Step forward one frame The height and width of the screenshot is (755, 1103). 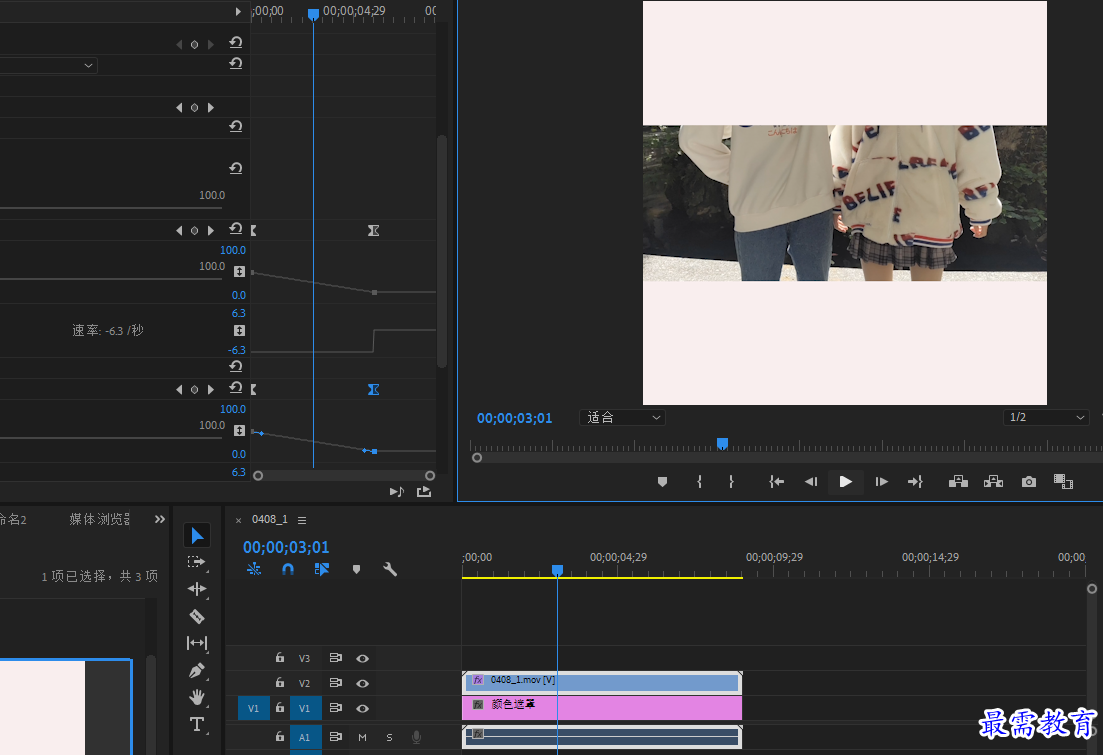pos(881,482)
